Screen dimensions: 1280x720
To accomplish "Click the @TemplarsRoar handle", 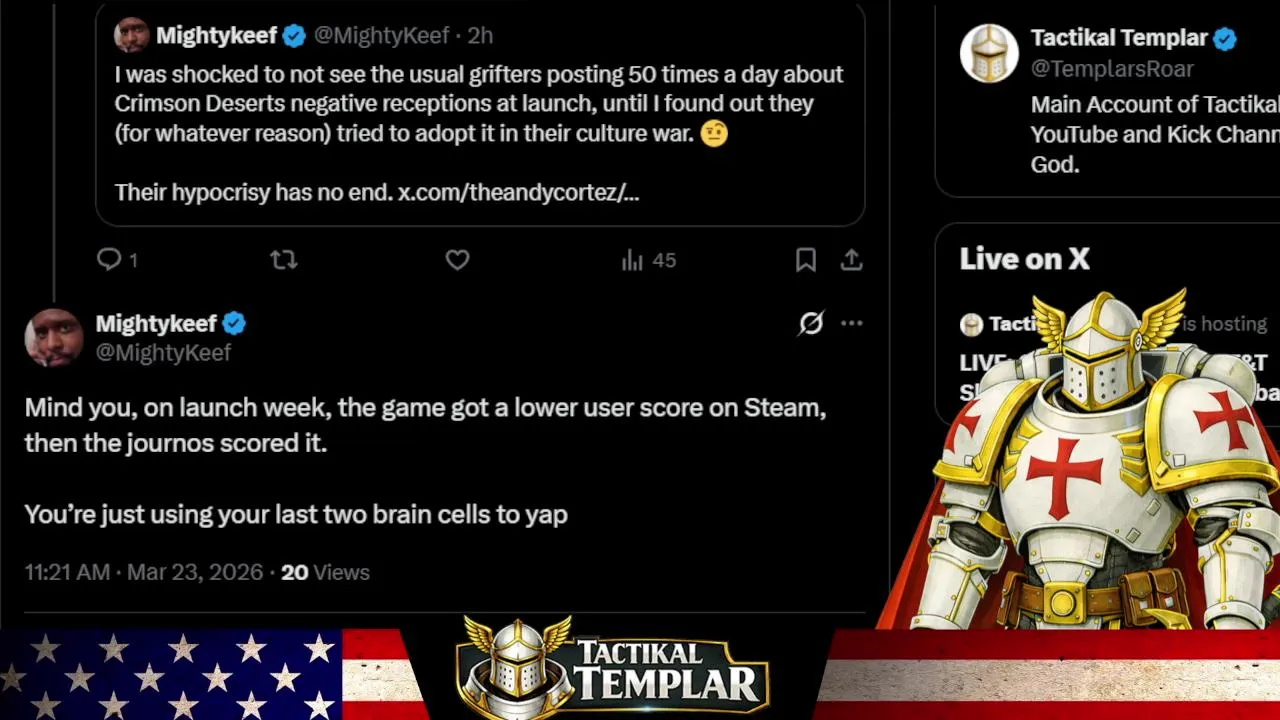I will point(1112,68).
